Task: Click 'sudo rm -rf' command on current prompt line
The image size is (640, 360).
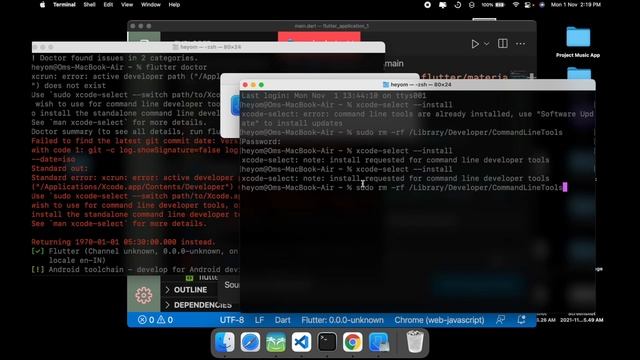Action: [x=459, y=188]
